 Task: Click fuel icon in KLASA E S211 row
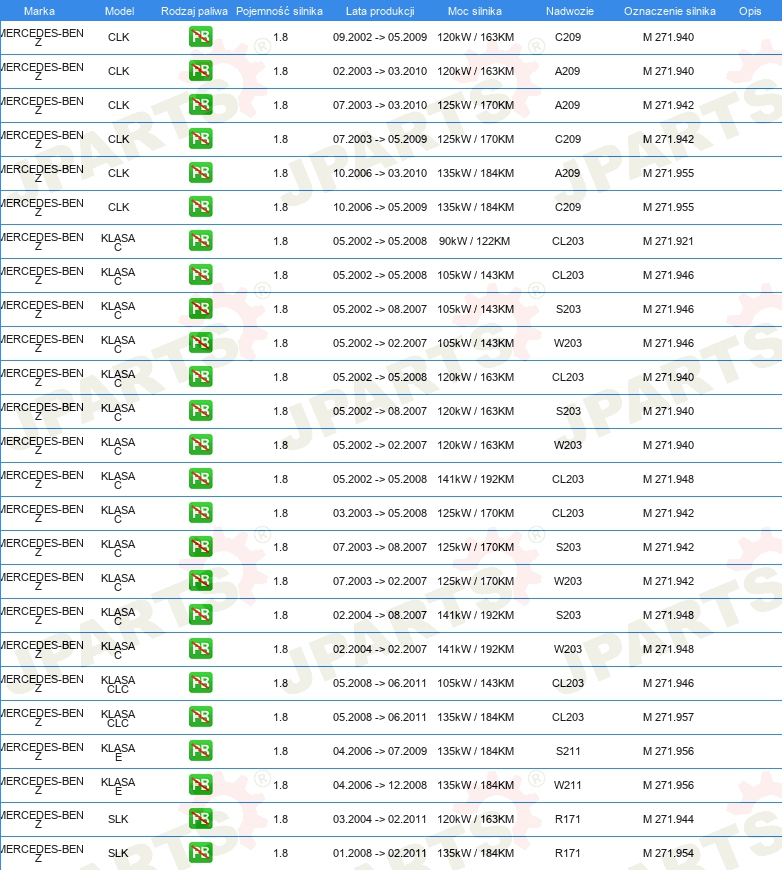click(200, 751)
